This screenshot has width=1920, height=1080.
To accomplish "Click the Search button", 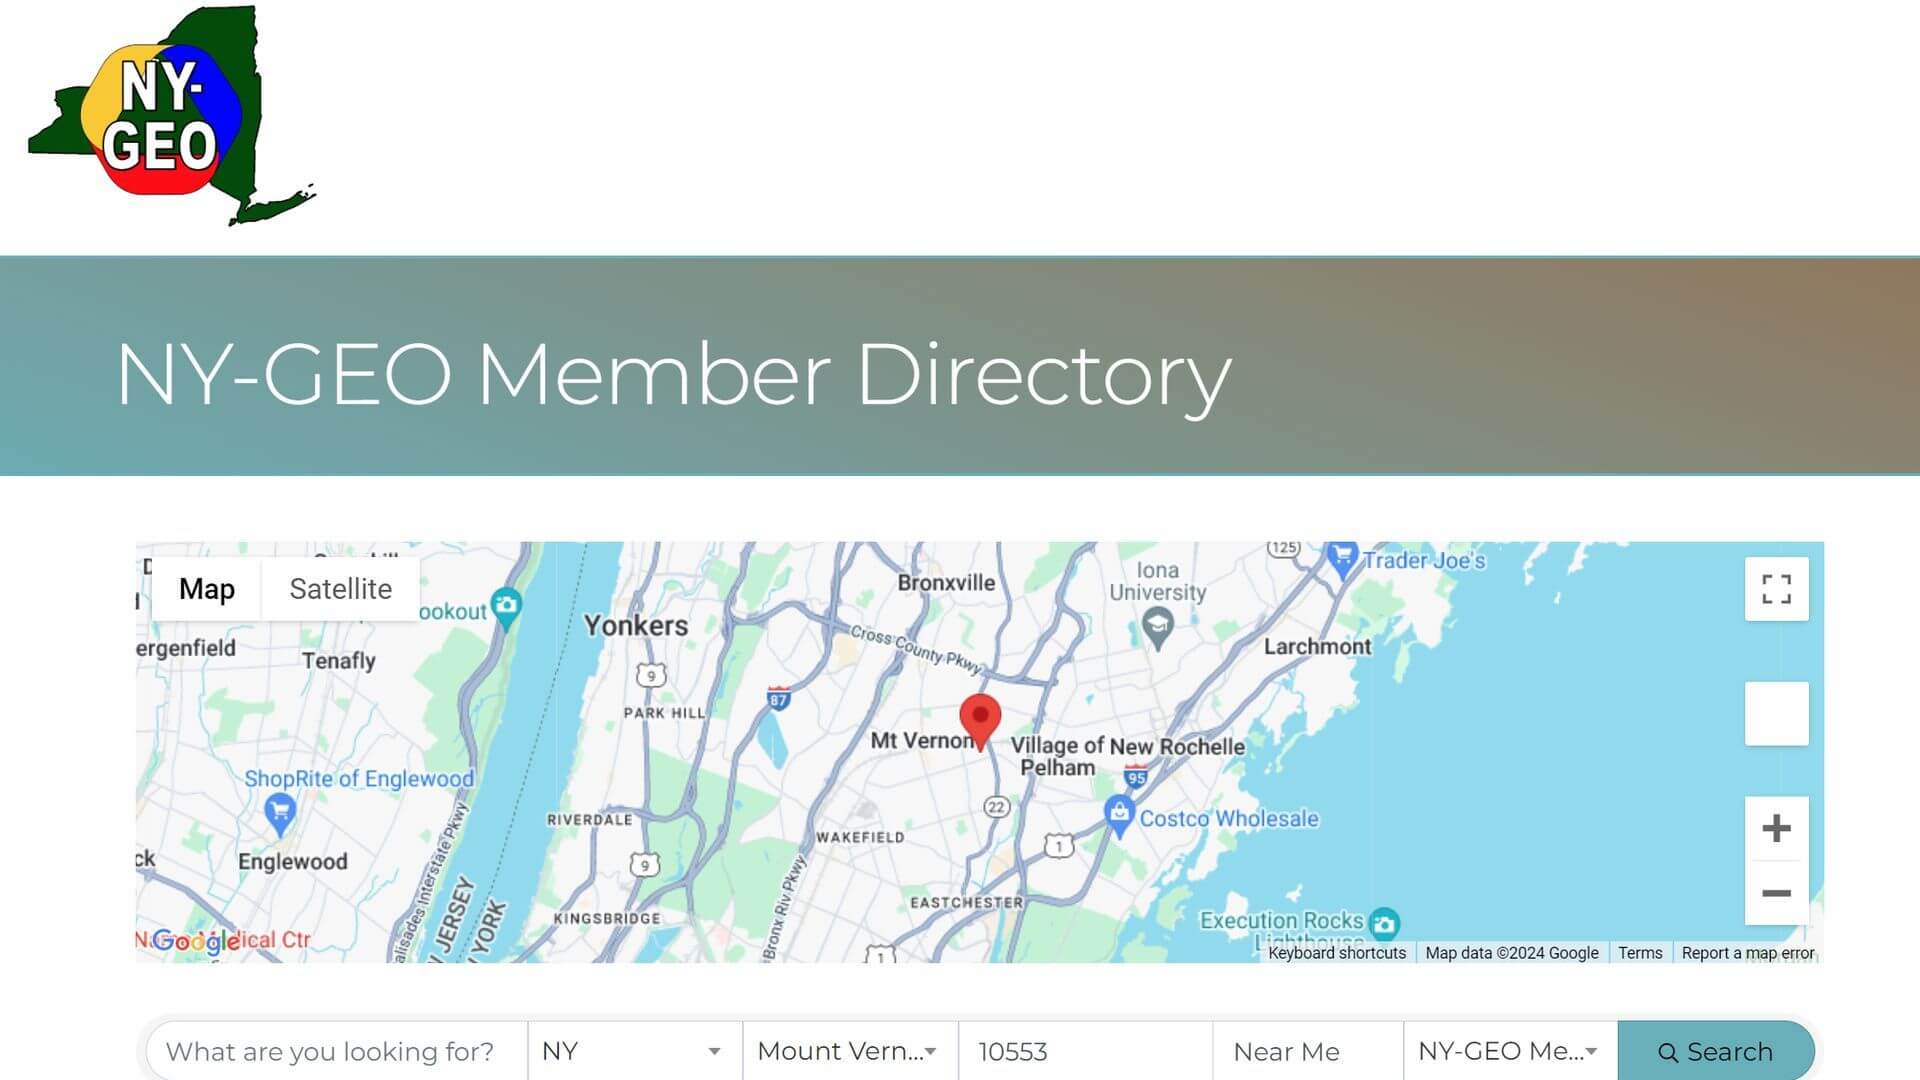I will pyautogui.click(x=1714, y=1051).
